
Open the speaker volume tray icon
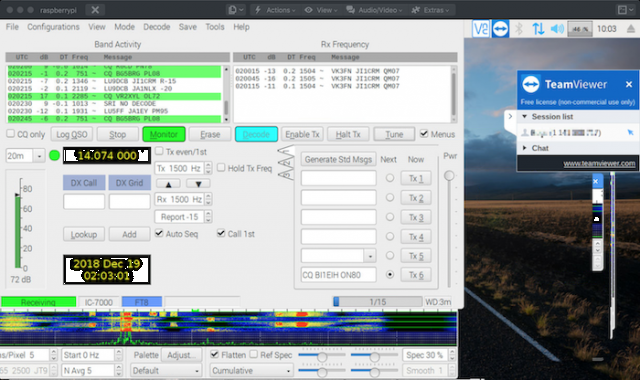click(x=557, y=29)
